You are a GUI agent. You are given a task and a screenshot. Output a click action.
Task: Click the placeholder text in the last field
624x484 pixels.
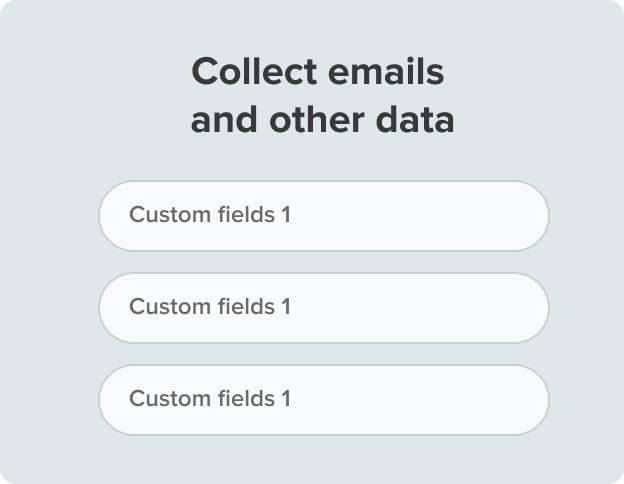click(210, 399)
